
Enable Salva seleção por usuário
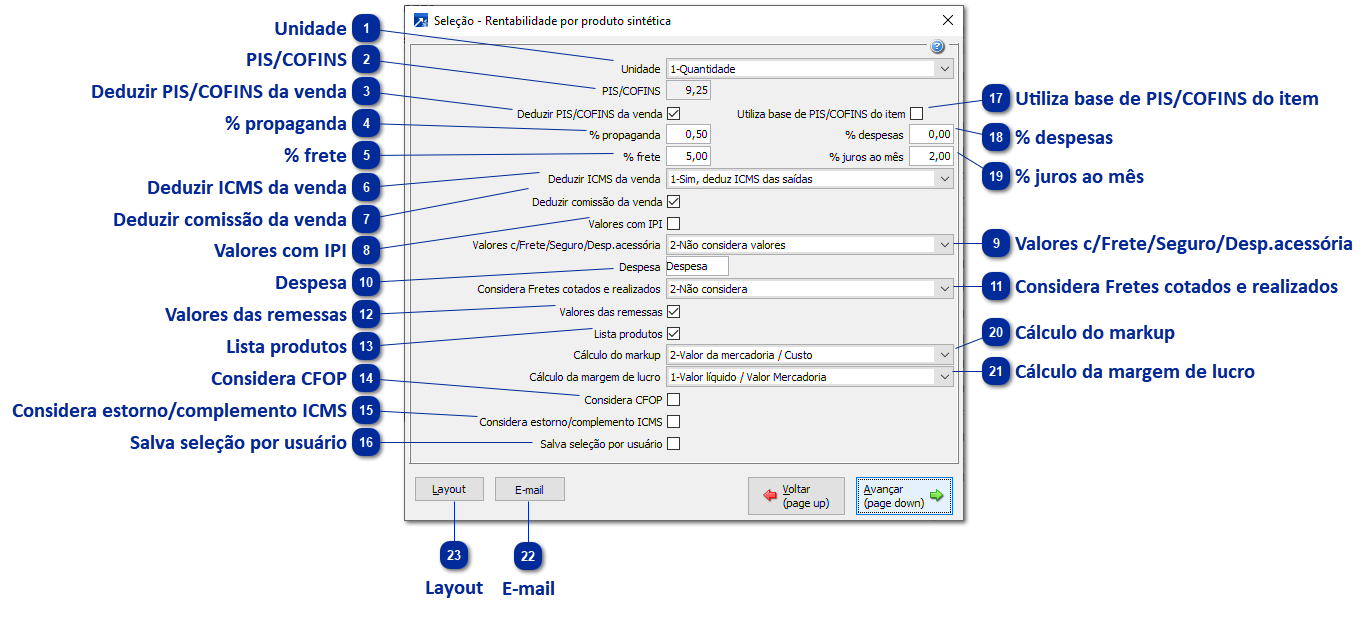673,443
